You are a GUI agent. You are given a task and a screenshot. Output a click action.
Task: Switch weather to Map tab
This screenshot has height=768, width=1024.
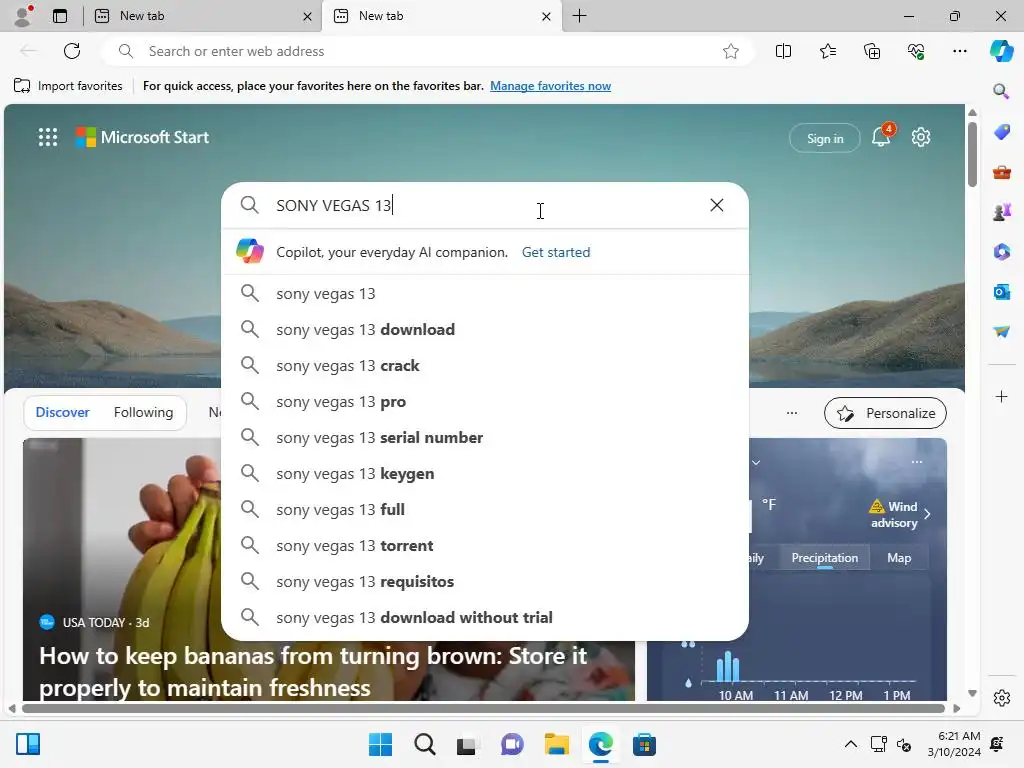click(899, 558)
